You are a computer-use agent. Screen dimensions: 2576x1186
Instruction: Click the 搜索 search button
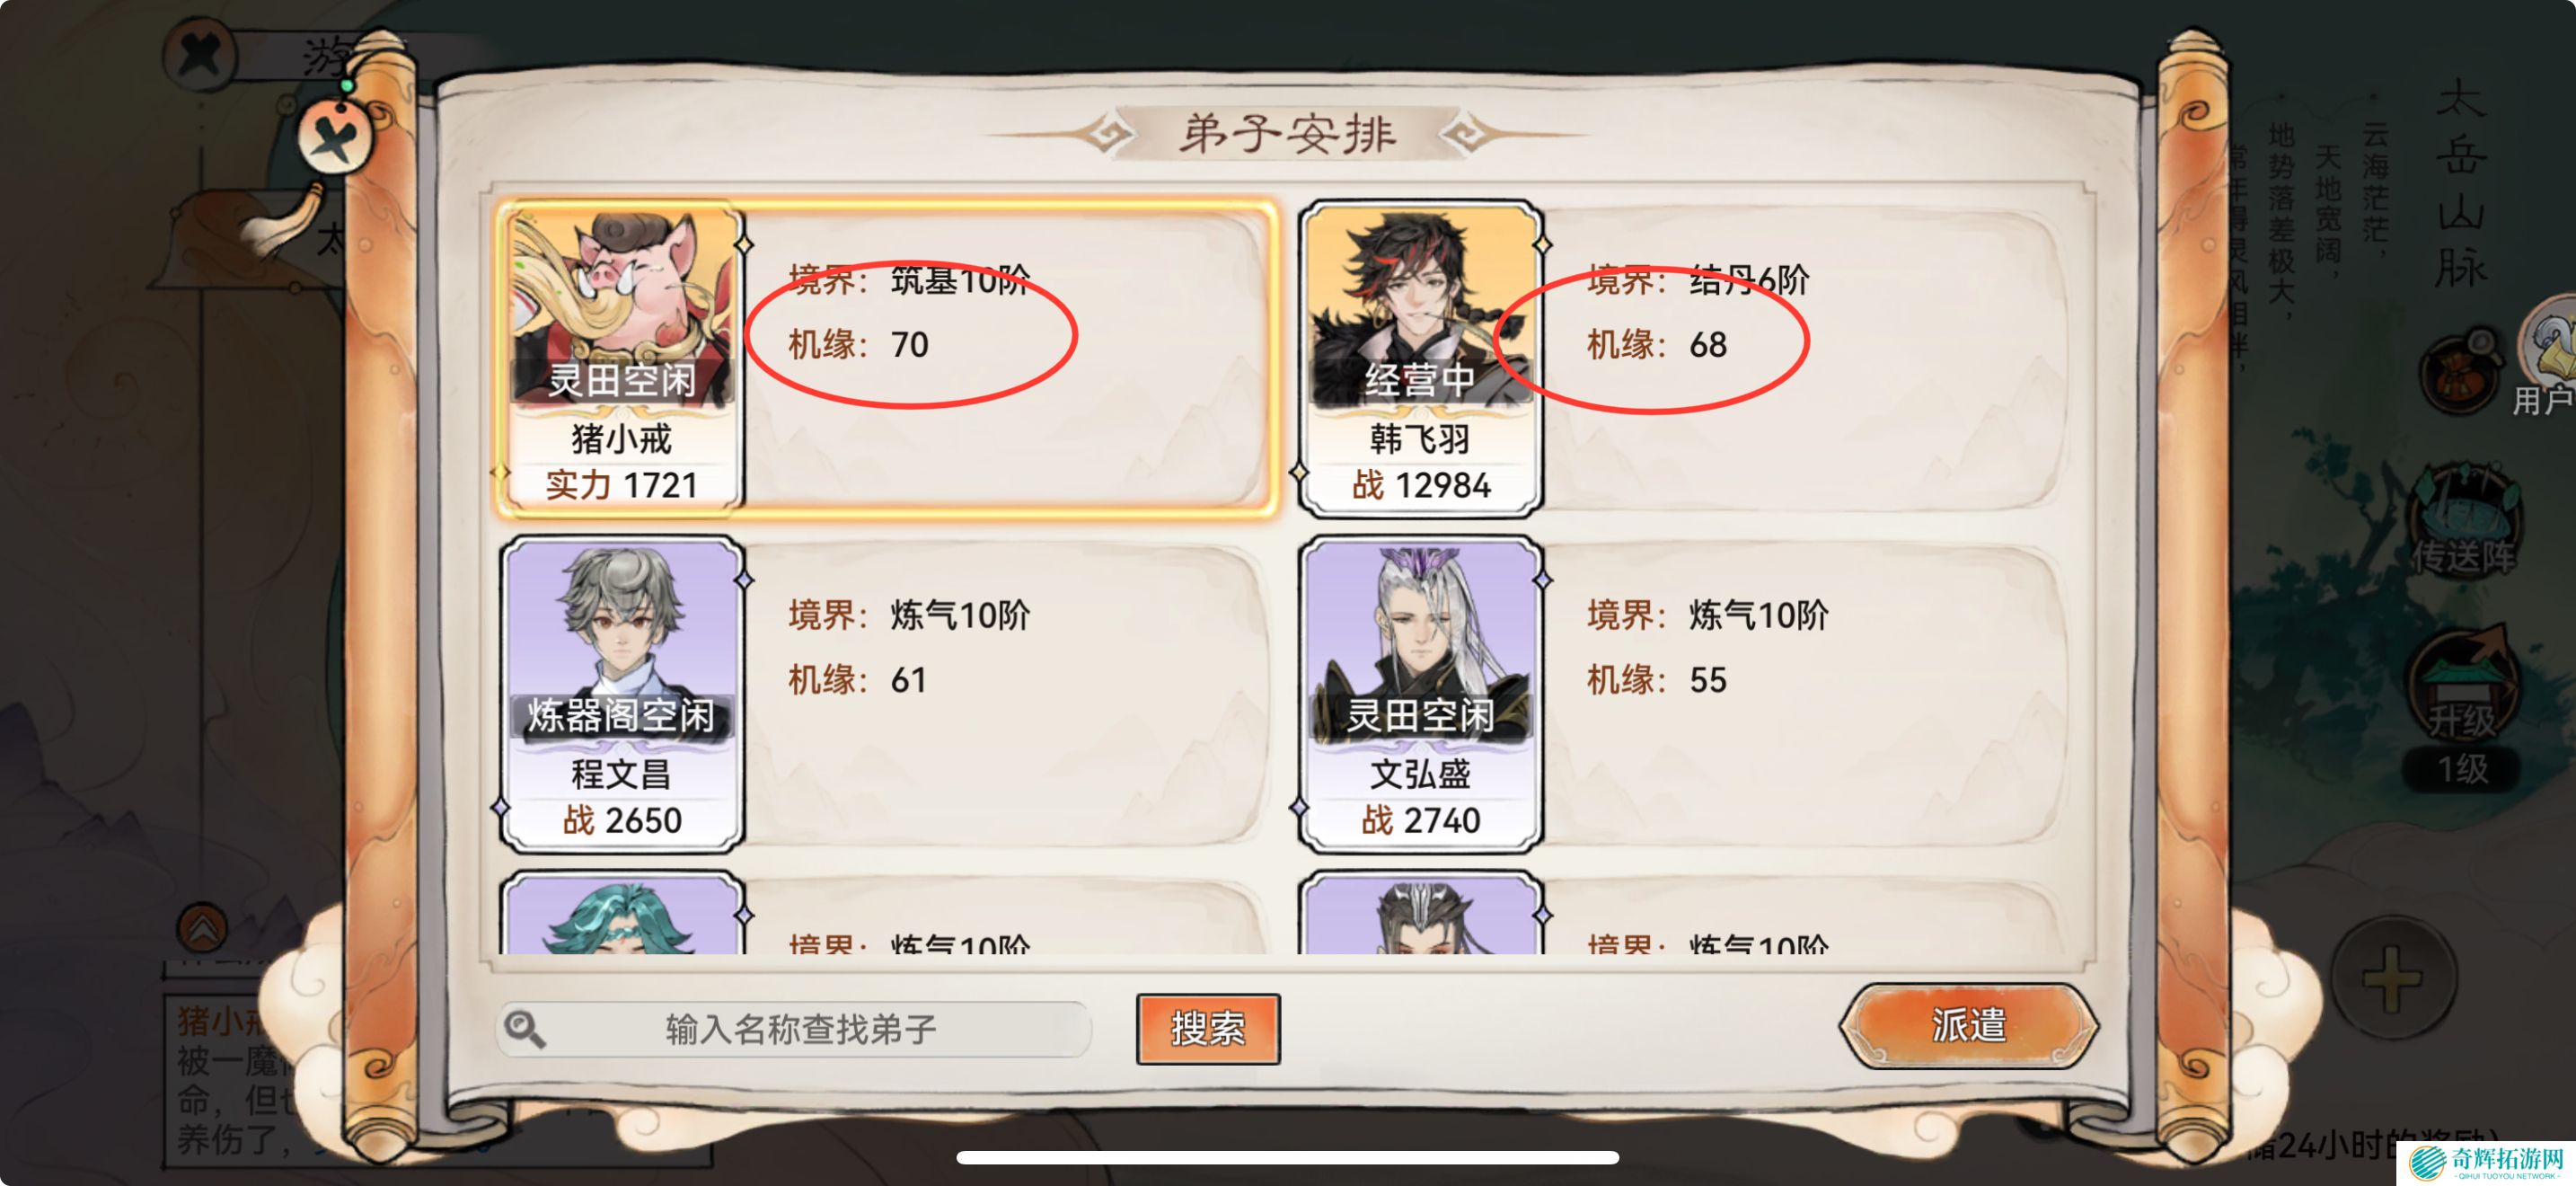pos(1208,1028)
